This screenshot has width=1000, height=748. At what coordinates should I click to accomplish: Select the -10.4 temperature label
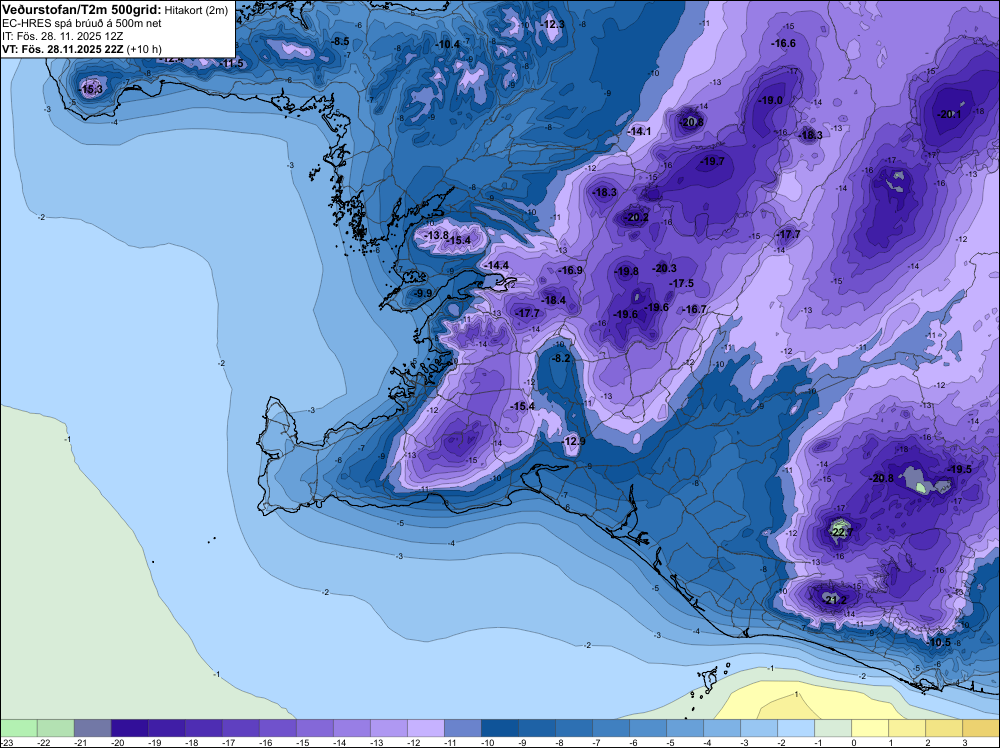[x=447, y=44]
